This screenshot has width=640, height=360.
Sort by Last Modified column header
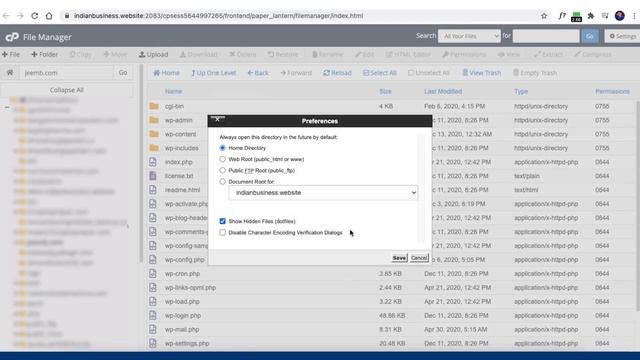pos(443,91)
